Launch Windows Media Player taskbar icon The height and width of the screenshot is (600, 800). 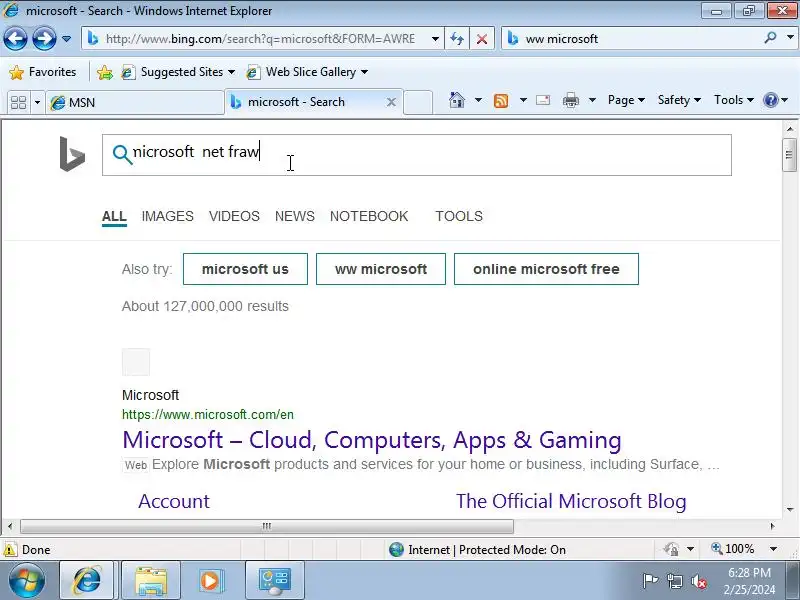(212, 580)
